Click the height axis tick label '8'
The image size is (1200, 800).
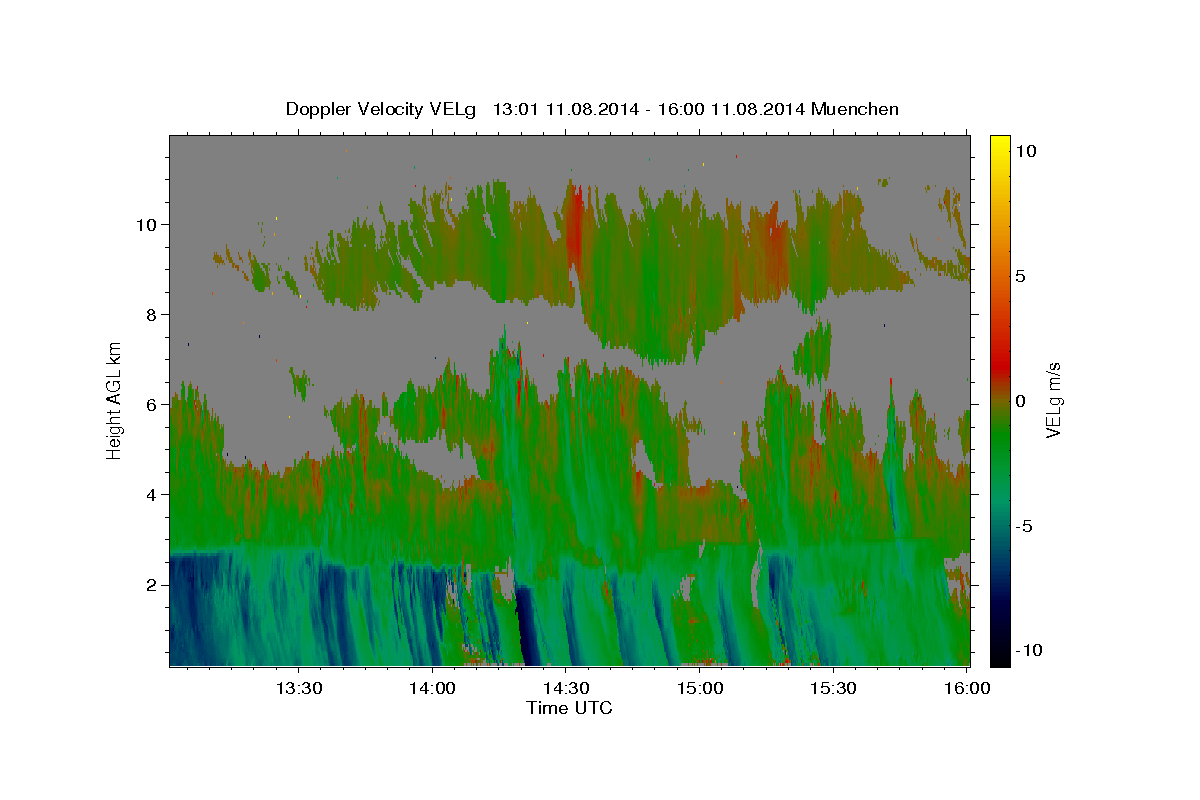[153, 315]
